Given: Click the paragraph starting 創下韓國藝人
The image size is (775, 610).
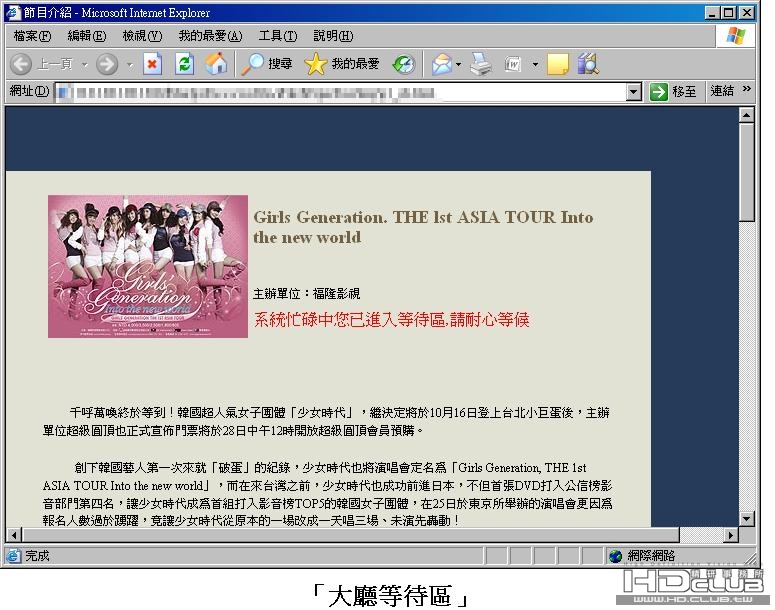Looking at the screenshot, I should click(327, 494).
